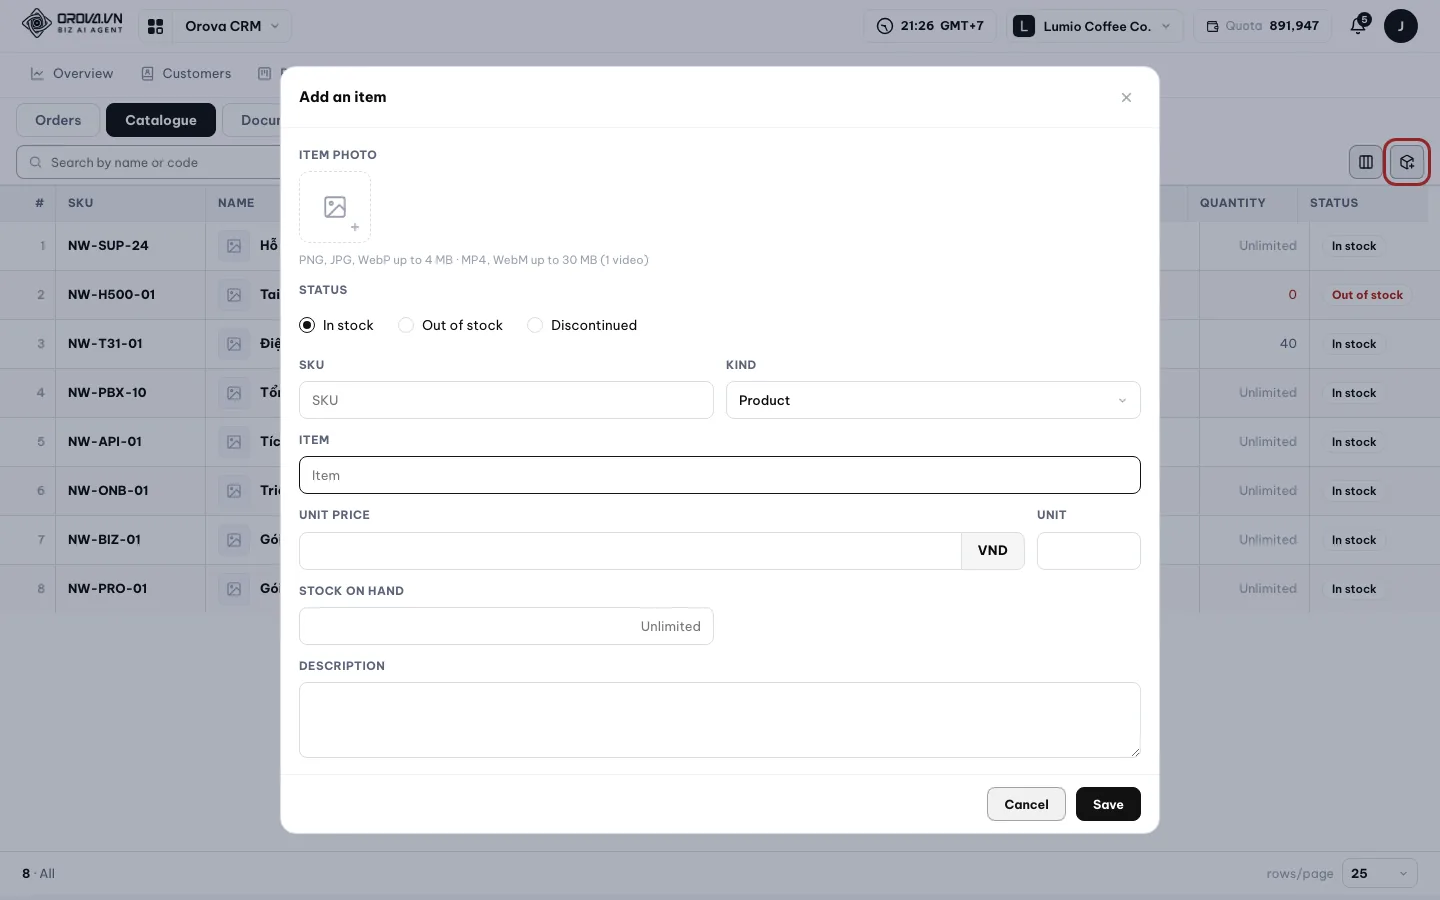Focus the Unit input field
Viewport: 1440px width, 900px height.
pos(1089,551)
